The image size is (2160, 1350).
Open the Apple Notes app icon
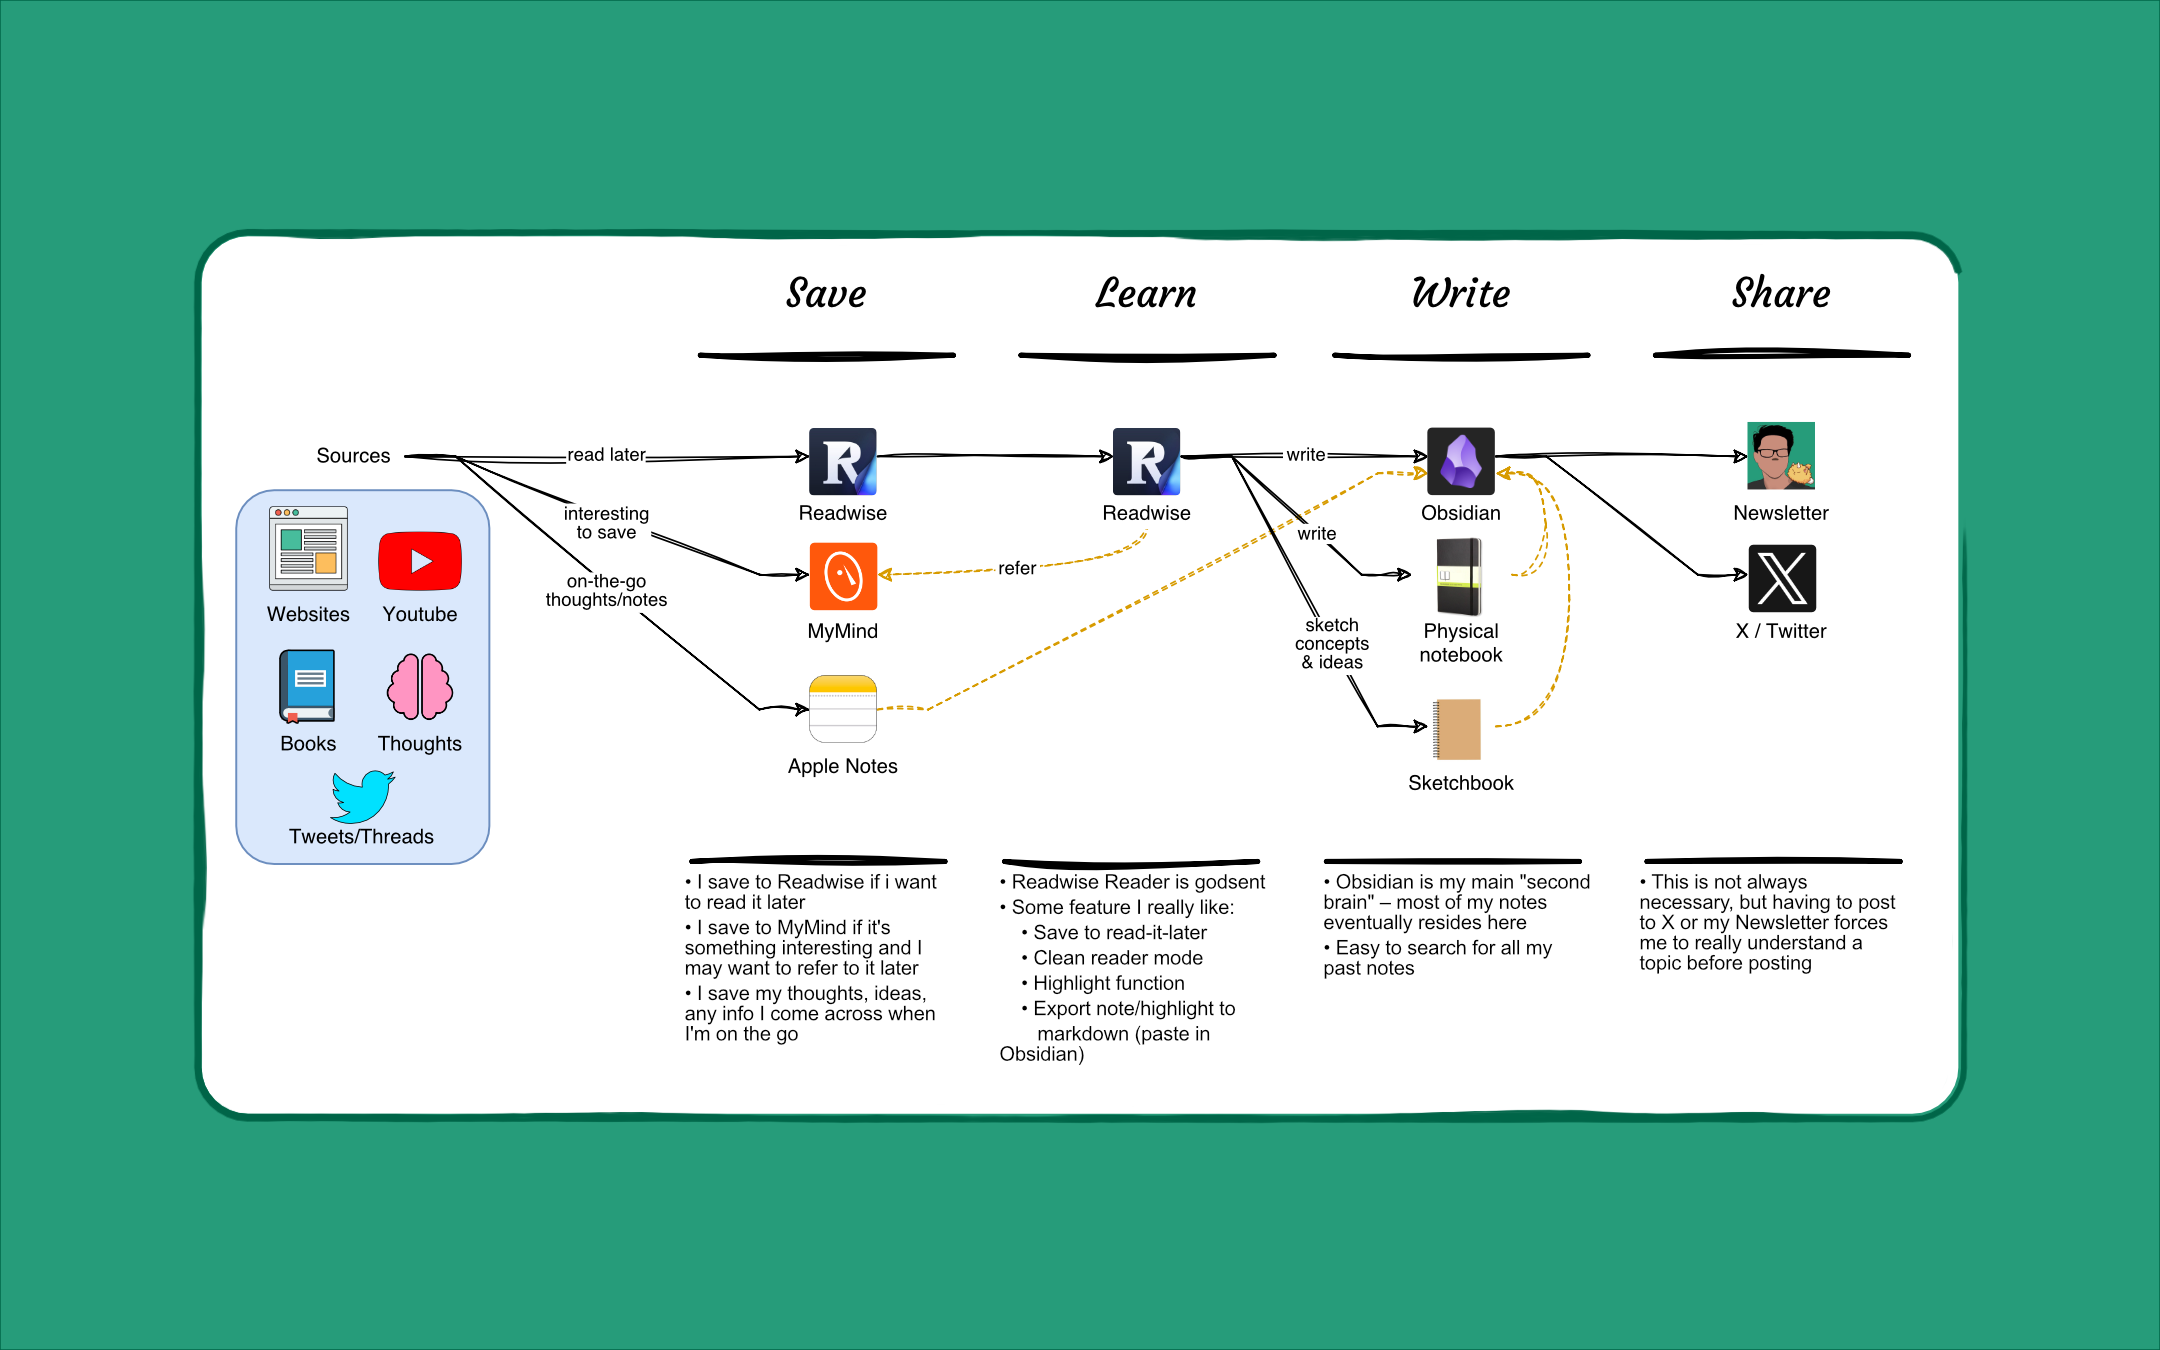pos(840,715)
